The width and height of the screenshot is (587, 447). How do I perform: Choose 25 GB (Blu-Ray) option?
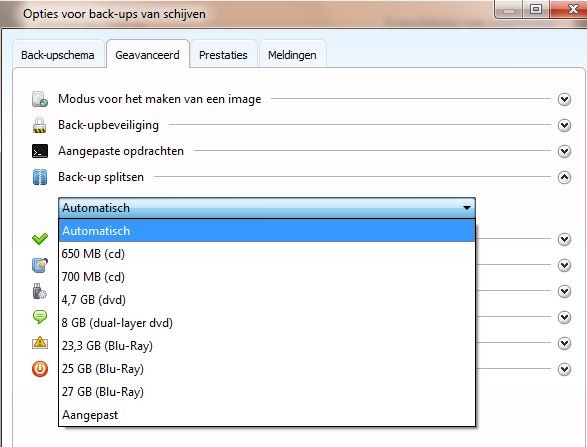(x=267, y=369)
